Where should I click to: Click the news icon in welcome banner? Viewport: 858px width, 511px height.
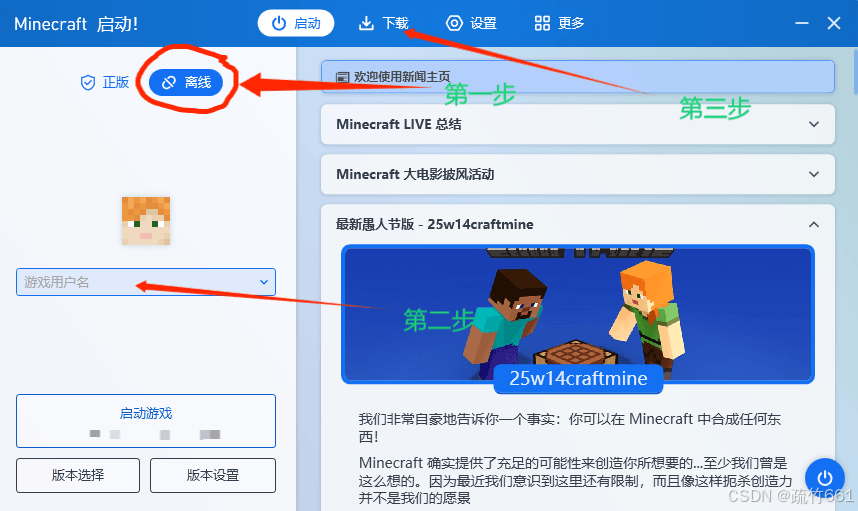(x=343, y=77)
